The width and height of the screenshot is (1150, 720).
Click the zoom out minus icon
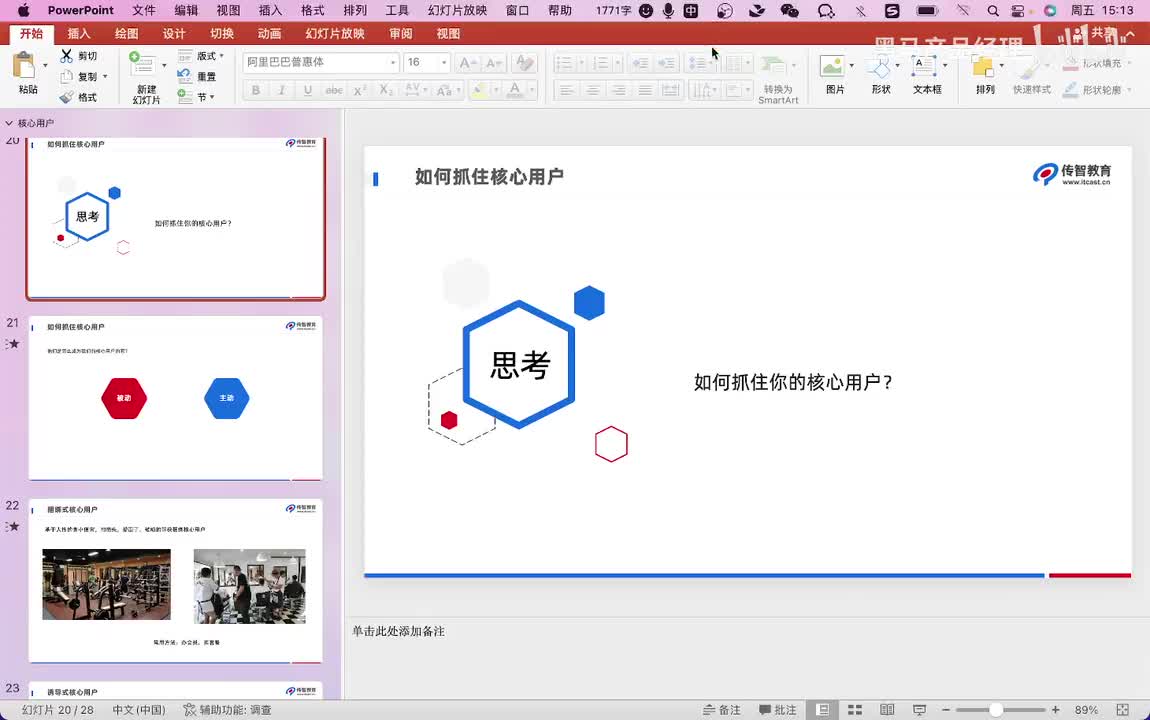coord(946,710)
